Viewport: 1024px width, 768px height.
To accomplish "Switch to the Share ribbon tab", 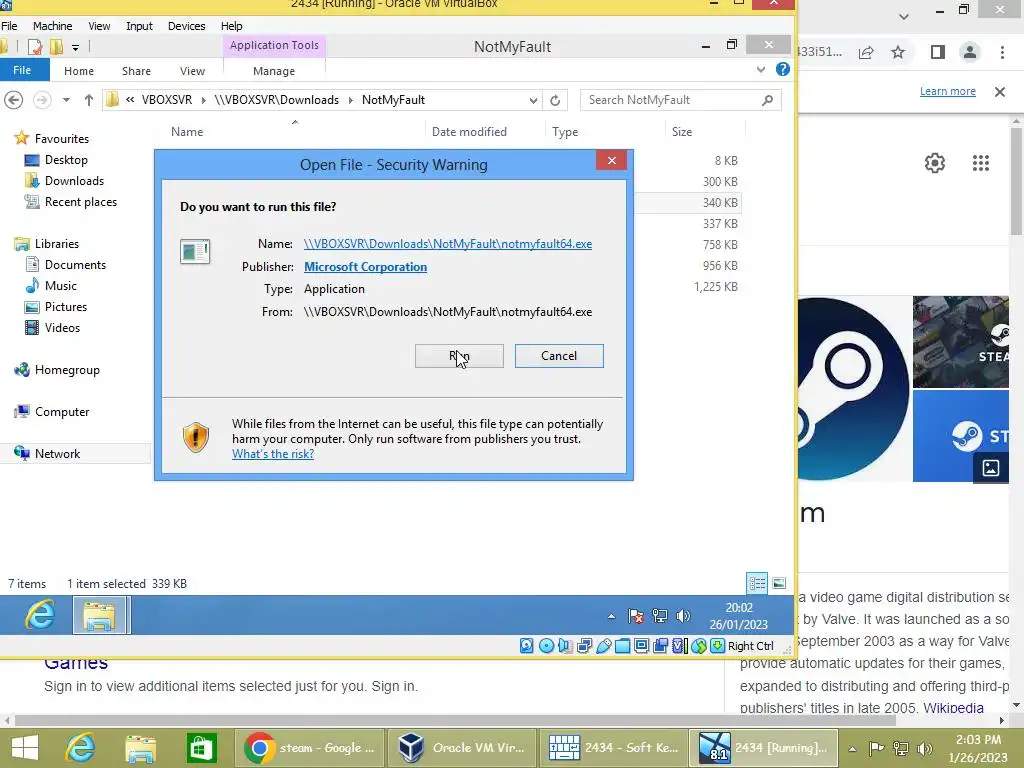I will [136, 71].
